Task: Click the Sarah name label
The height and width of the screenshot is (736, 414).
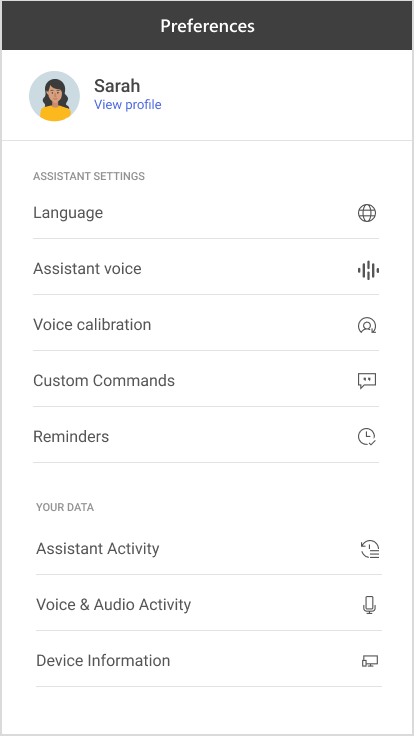Action: pos(117,86)
